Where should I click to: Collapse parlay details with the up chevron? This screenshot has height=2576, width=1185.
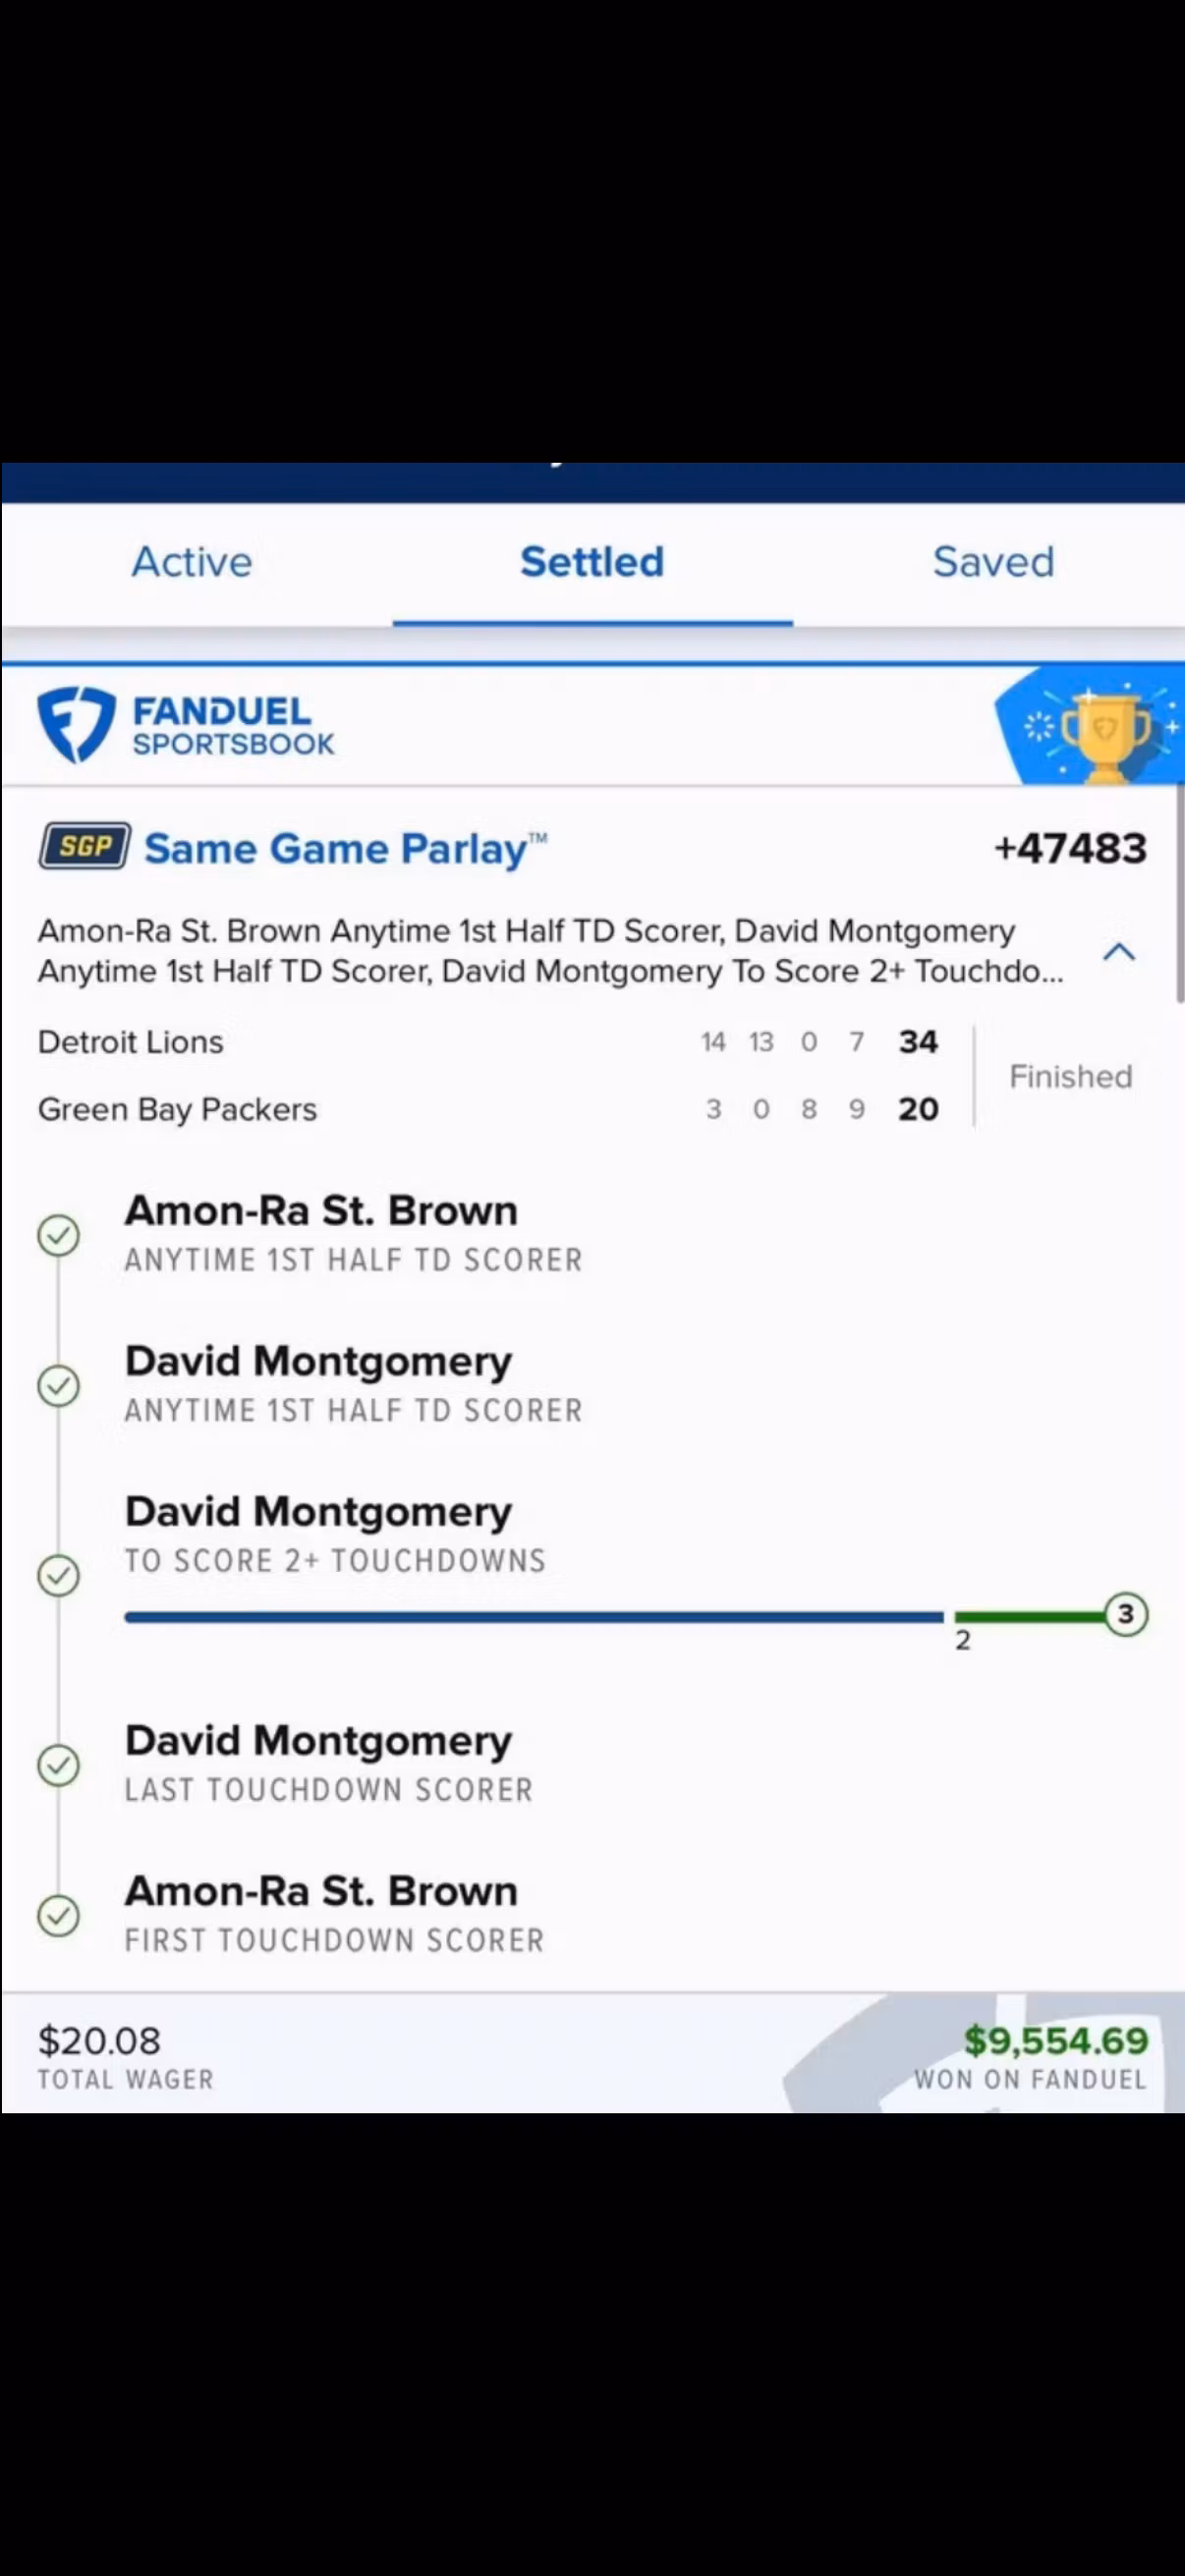1119,952
